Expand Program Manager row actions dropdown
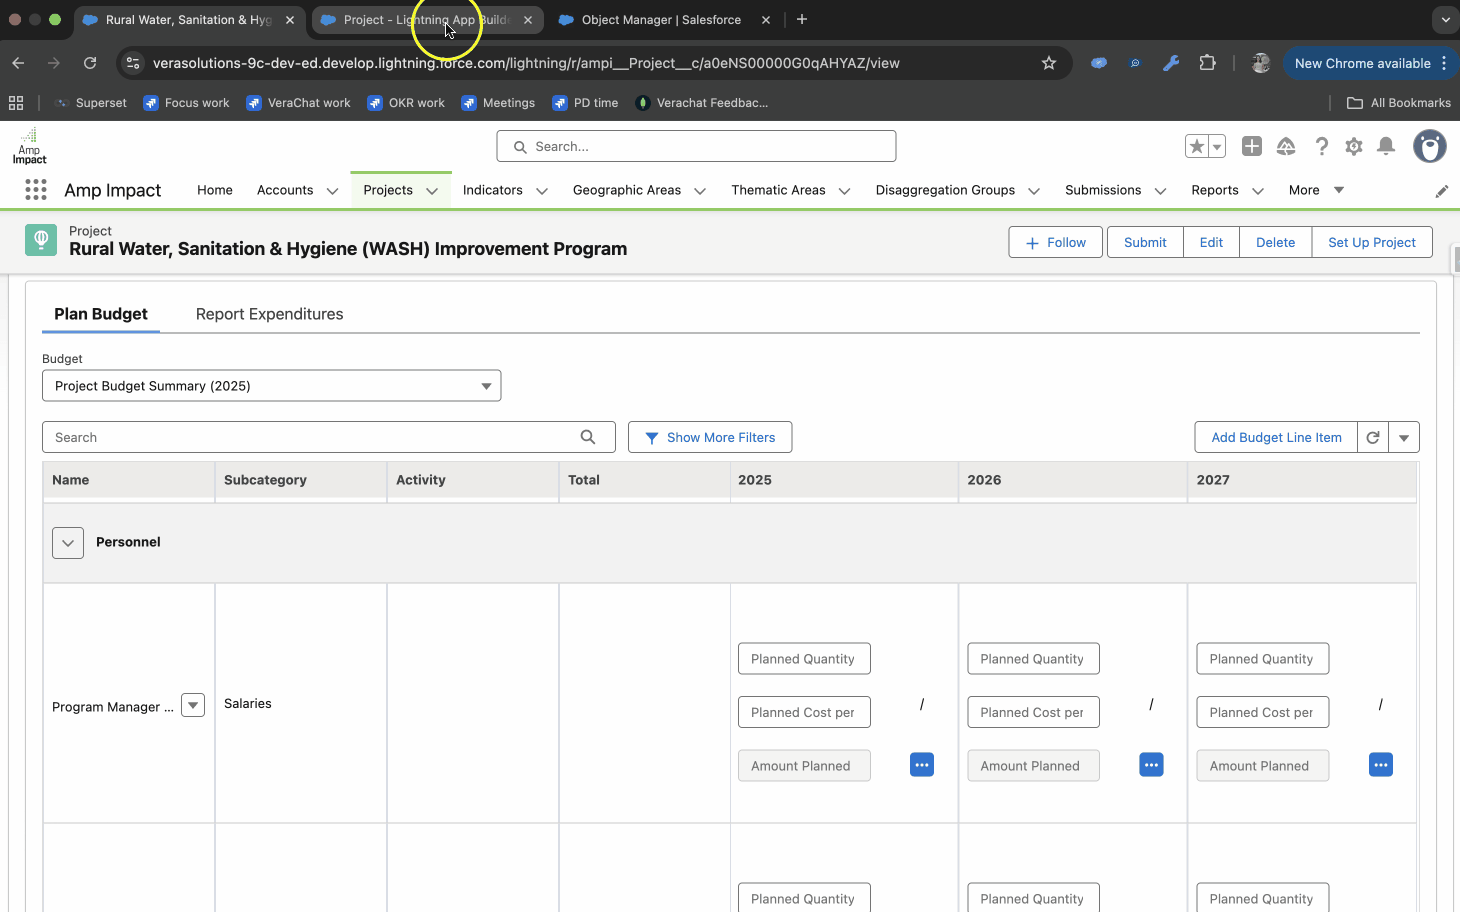The image size is (1460, 912). 193,705
